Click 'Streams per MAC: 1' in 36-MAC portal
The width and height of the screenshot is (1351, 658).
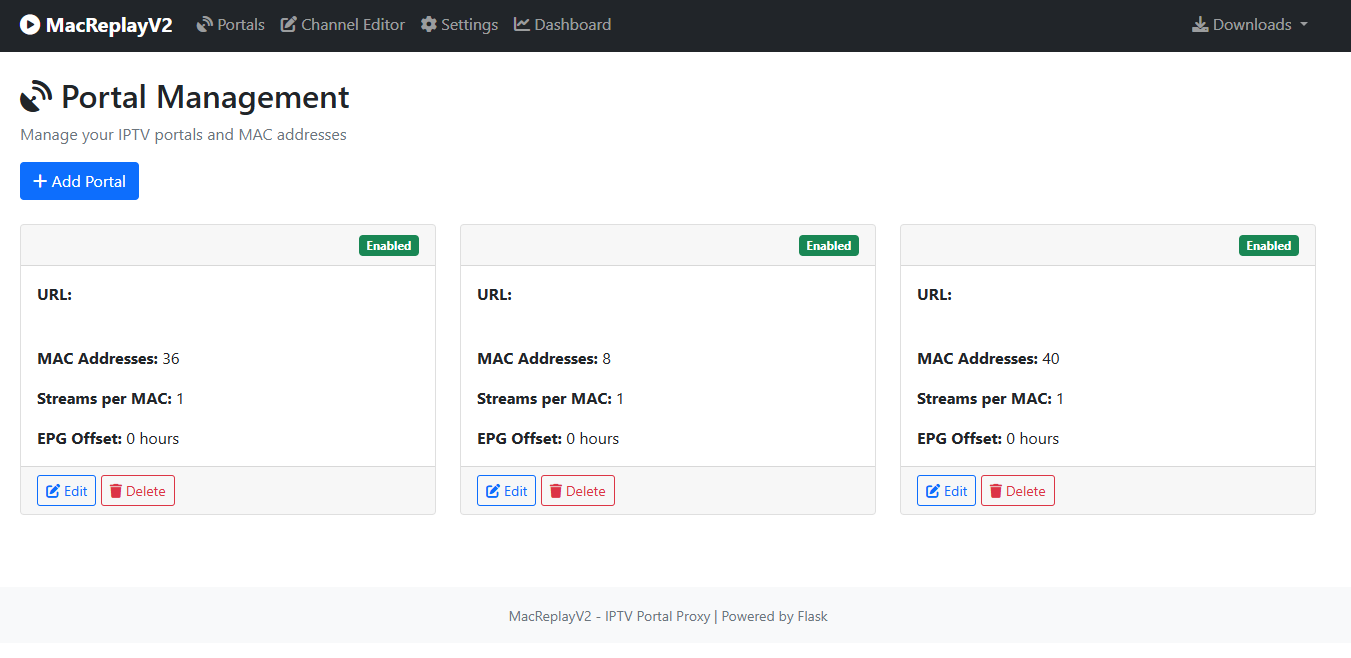coord(110,398)
